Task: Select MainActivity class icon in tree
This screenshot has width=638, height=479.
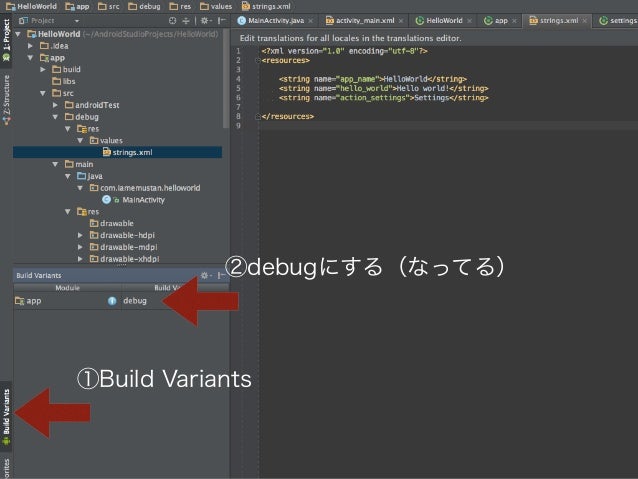Action: pyautogui.click(x=106, y=200)
